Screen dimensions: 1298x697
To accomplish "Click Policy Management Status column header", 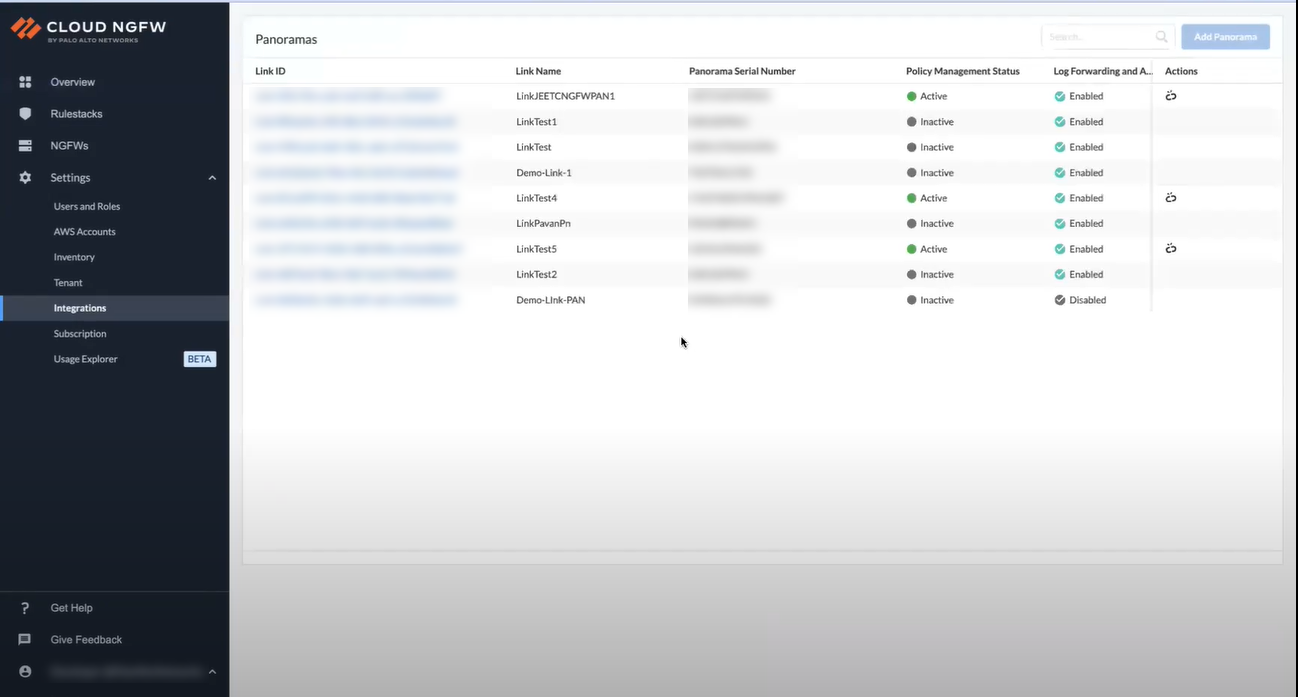I will coord(963,71).
